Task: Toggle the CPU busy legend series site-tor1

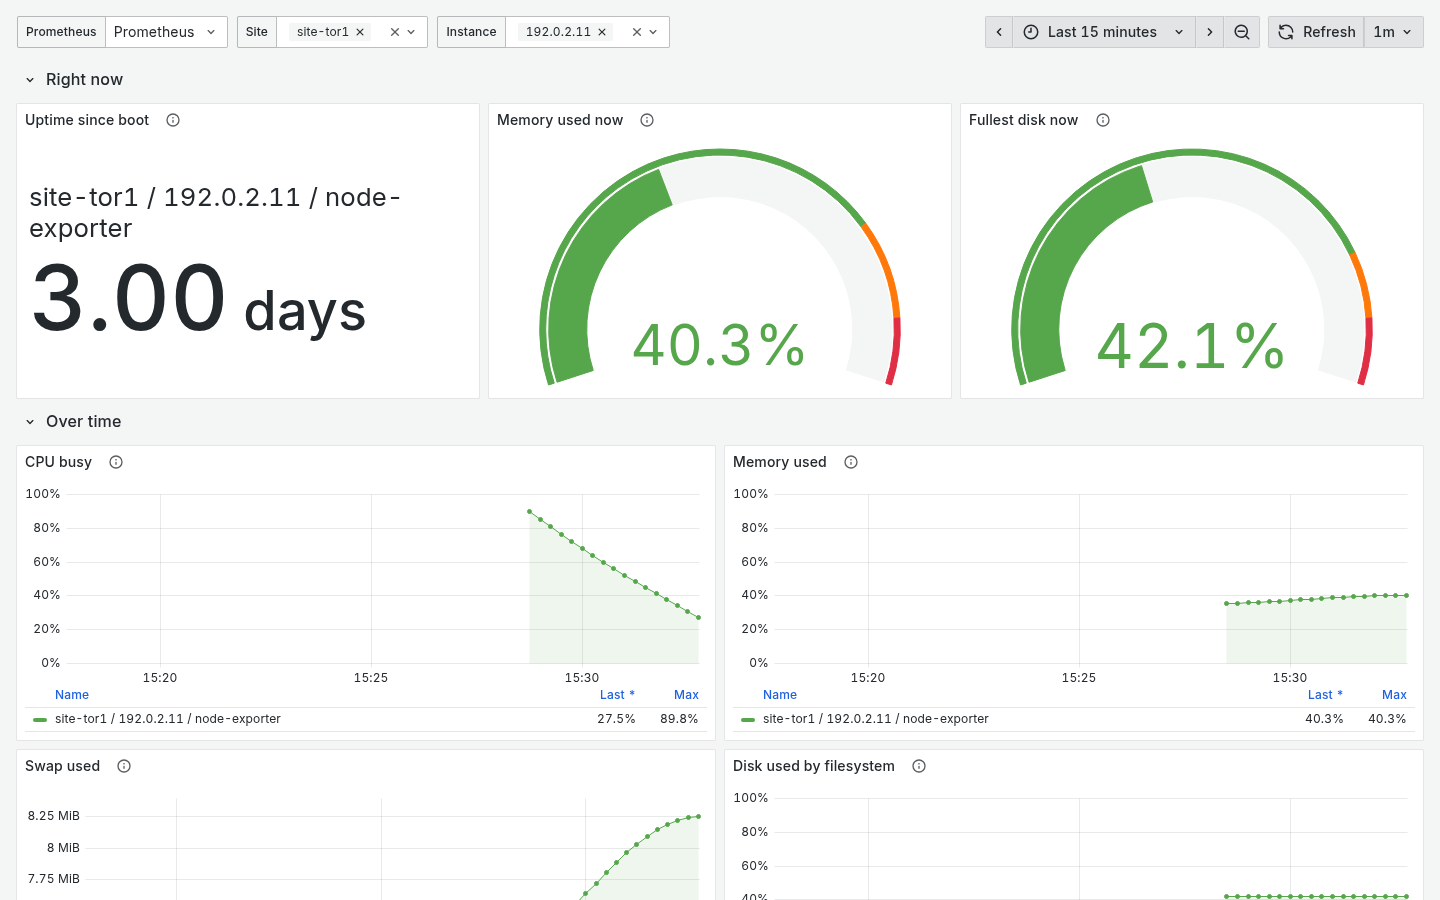Action: pyautogui.click(x=168, y=719)
